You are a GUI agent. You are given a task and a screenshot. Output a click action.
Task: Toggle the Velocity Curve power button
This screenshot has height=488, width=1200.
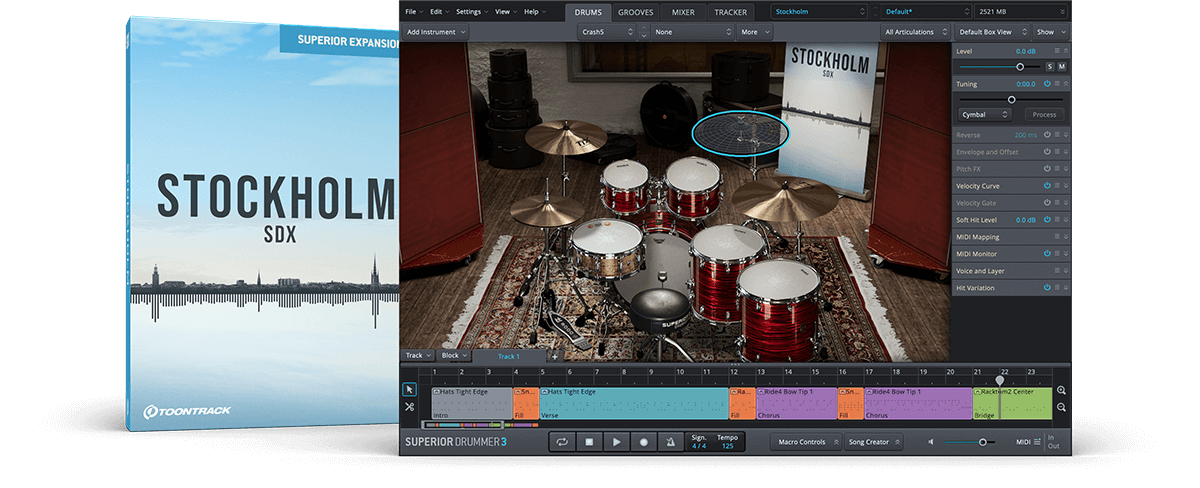point(1047,186)
